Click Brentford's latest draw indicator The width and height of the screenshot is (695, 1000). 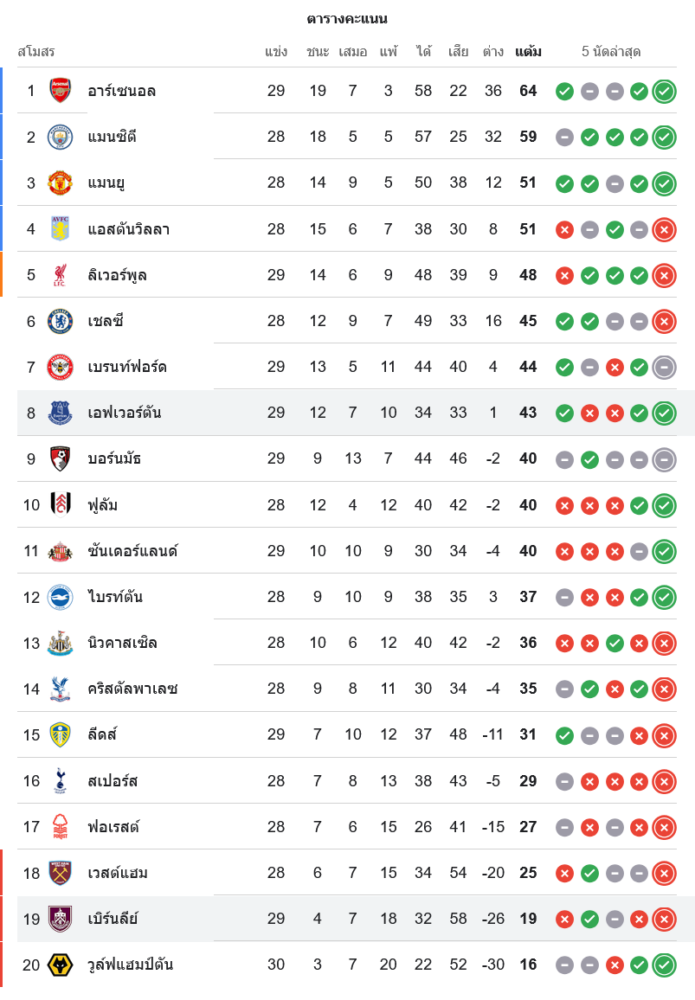pos(664,368)
